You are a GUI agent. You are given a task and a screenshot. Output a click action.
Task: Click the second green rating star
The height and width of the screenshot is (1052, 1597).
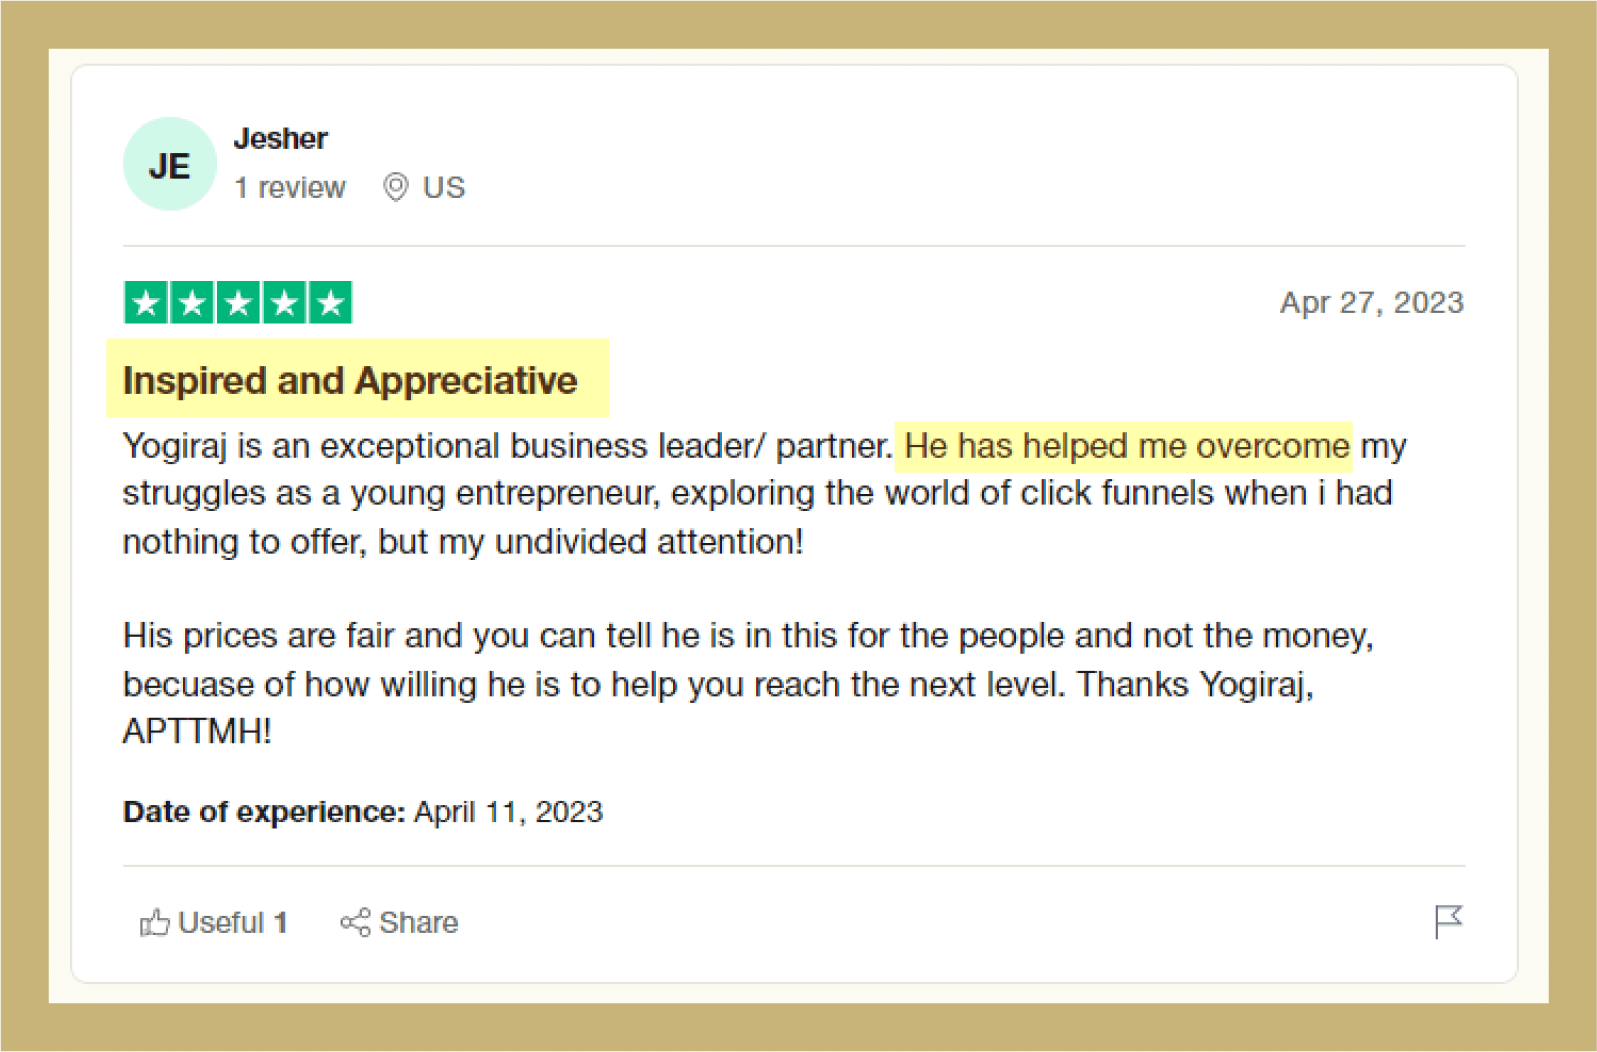click(x=192, y=303)
